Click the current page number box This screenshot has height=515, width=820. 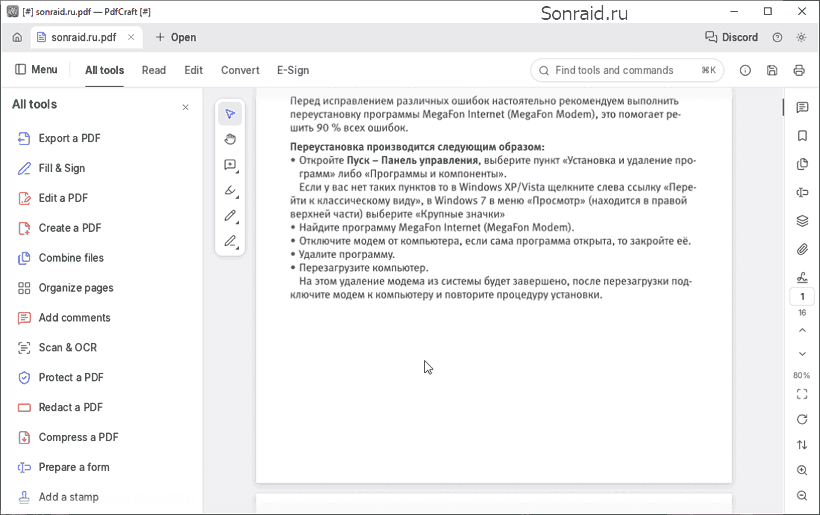click(802, 296)
